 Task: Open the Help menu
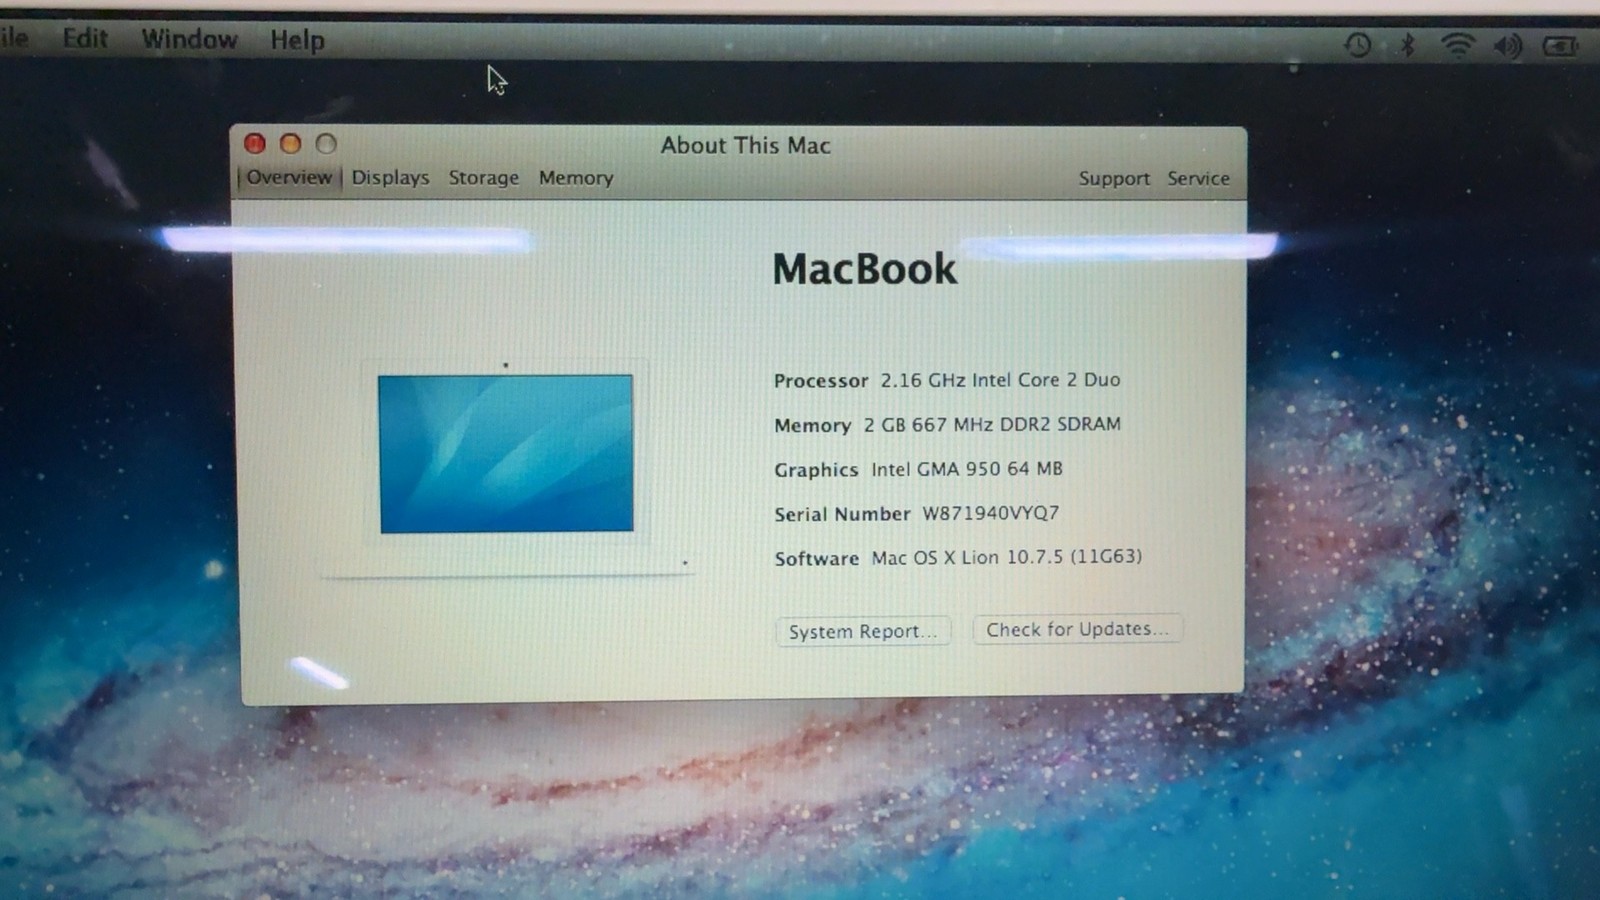(x=297, y=40)
